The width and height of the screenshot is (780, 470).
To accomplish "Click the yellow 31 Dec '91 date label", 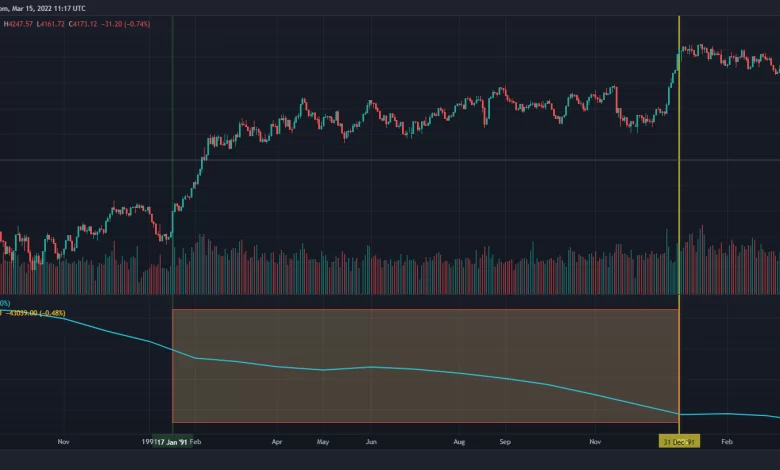I will pyautogui.click(x=679, y=440).
